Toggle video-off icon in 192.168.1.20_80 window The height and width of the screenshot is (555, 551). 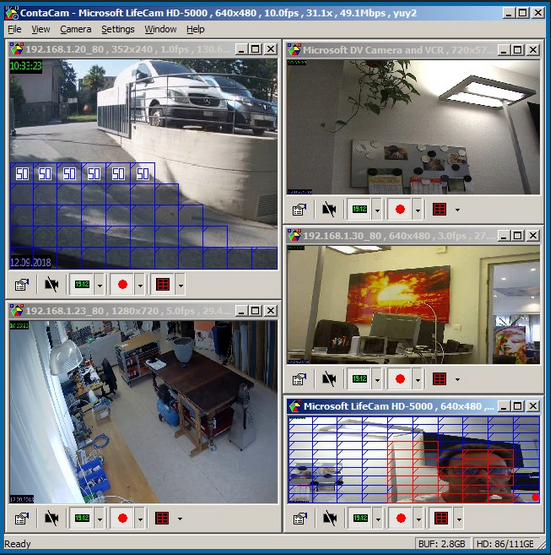pos(52,285)
